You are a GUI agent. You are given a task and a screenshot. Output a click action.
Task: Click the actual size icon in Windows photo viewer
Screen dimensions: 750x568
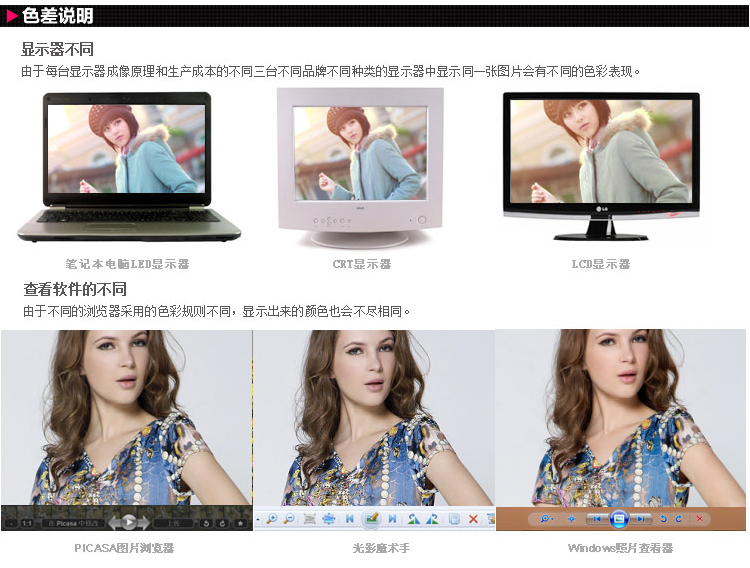571,519
